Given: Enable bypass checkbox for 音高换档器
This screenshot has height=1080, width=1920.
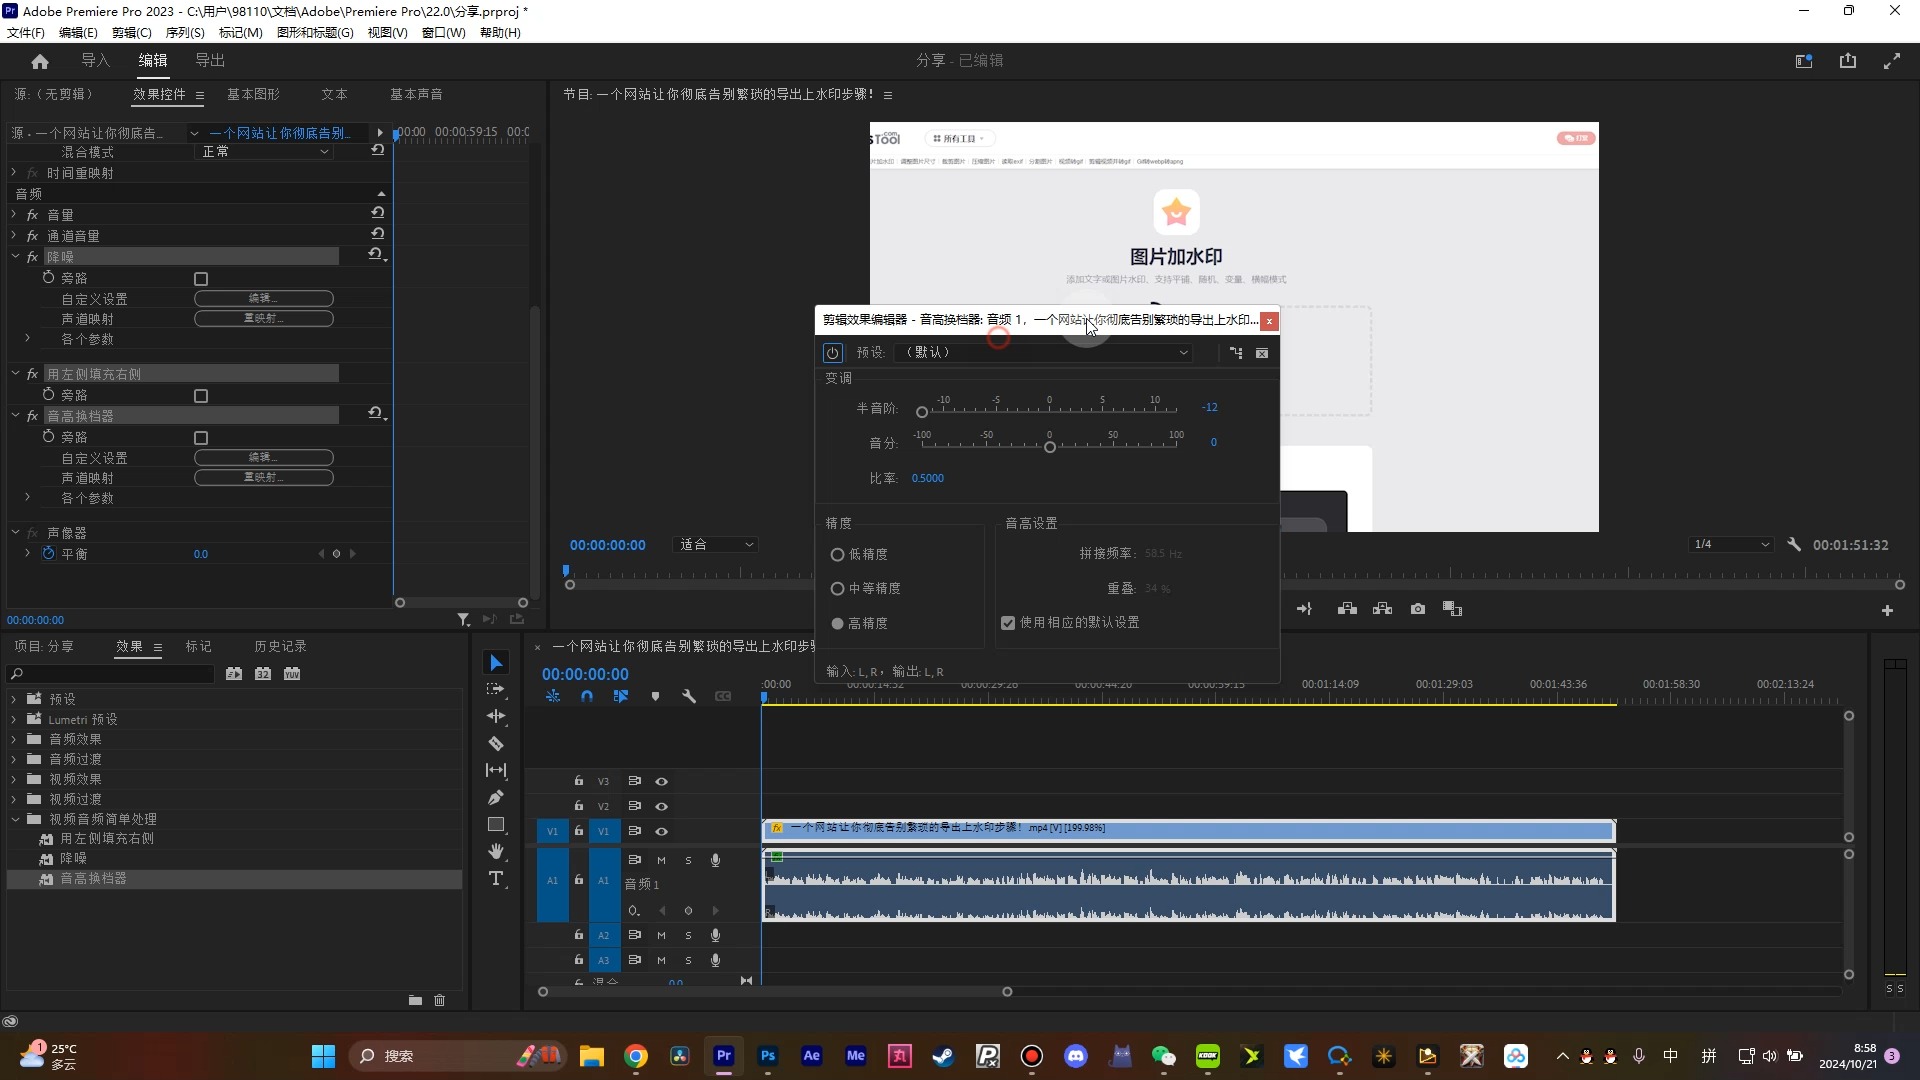Looking at the screenshot, I should pos(201,438).
